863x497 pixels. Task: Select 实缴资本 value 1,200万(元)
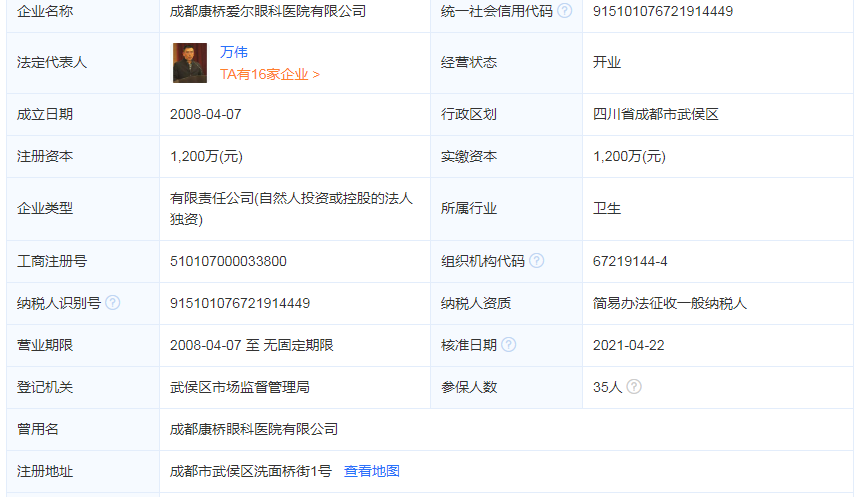tap(629, 156)
